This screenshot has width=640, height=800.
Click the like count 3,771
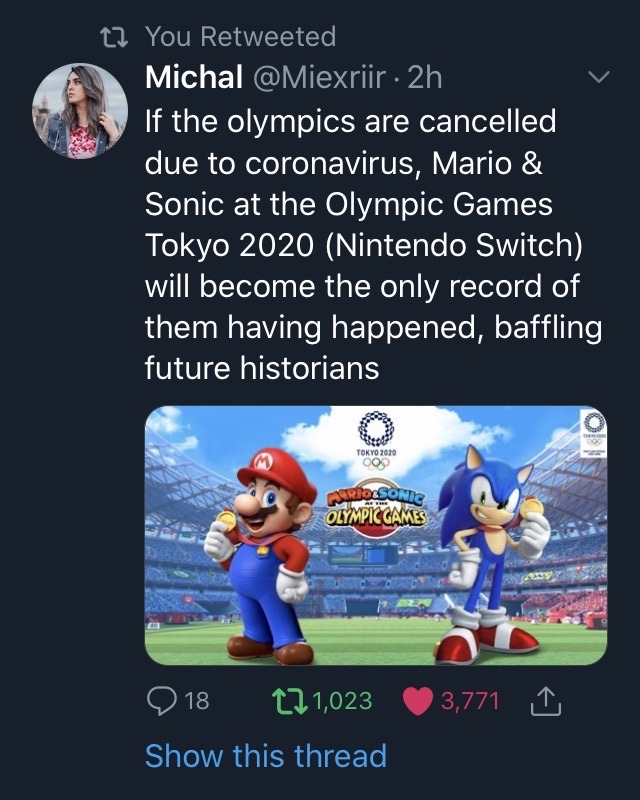(469, 701)
